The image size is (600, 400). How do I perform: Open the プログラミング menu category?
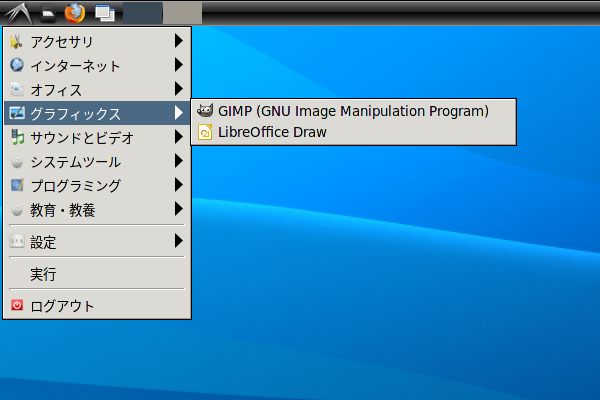click(x=97, y=185)
